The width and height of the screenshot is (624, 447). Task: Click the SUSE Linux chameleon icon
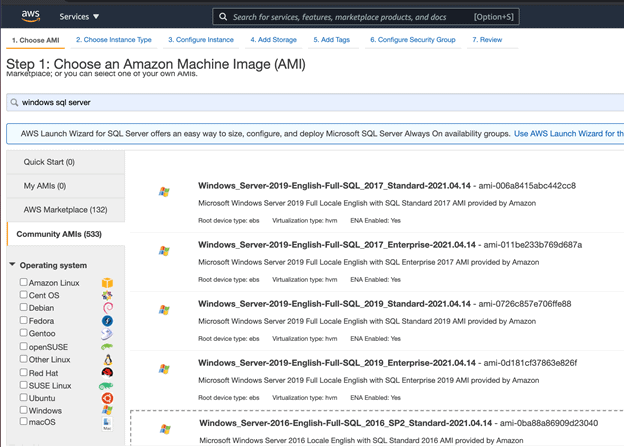coord(106,386)
